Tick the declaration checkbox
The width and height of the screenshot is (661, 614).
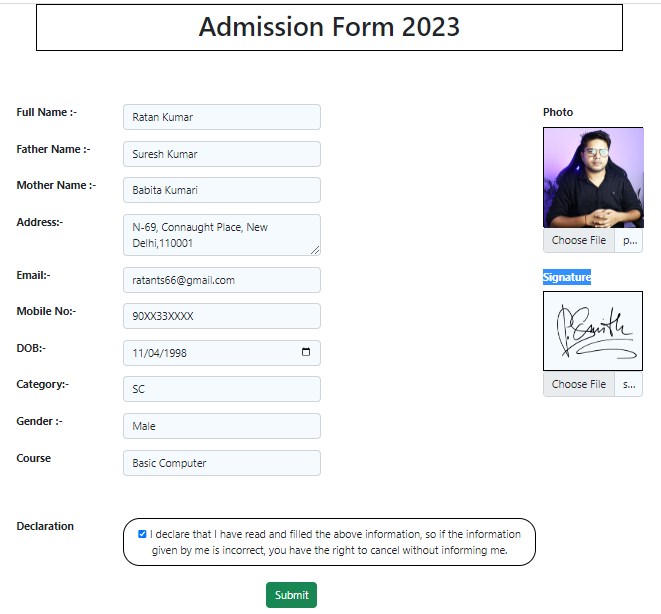(142, 534)
